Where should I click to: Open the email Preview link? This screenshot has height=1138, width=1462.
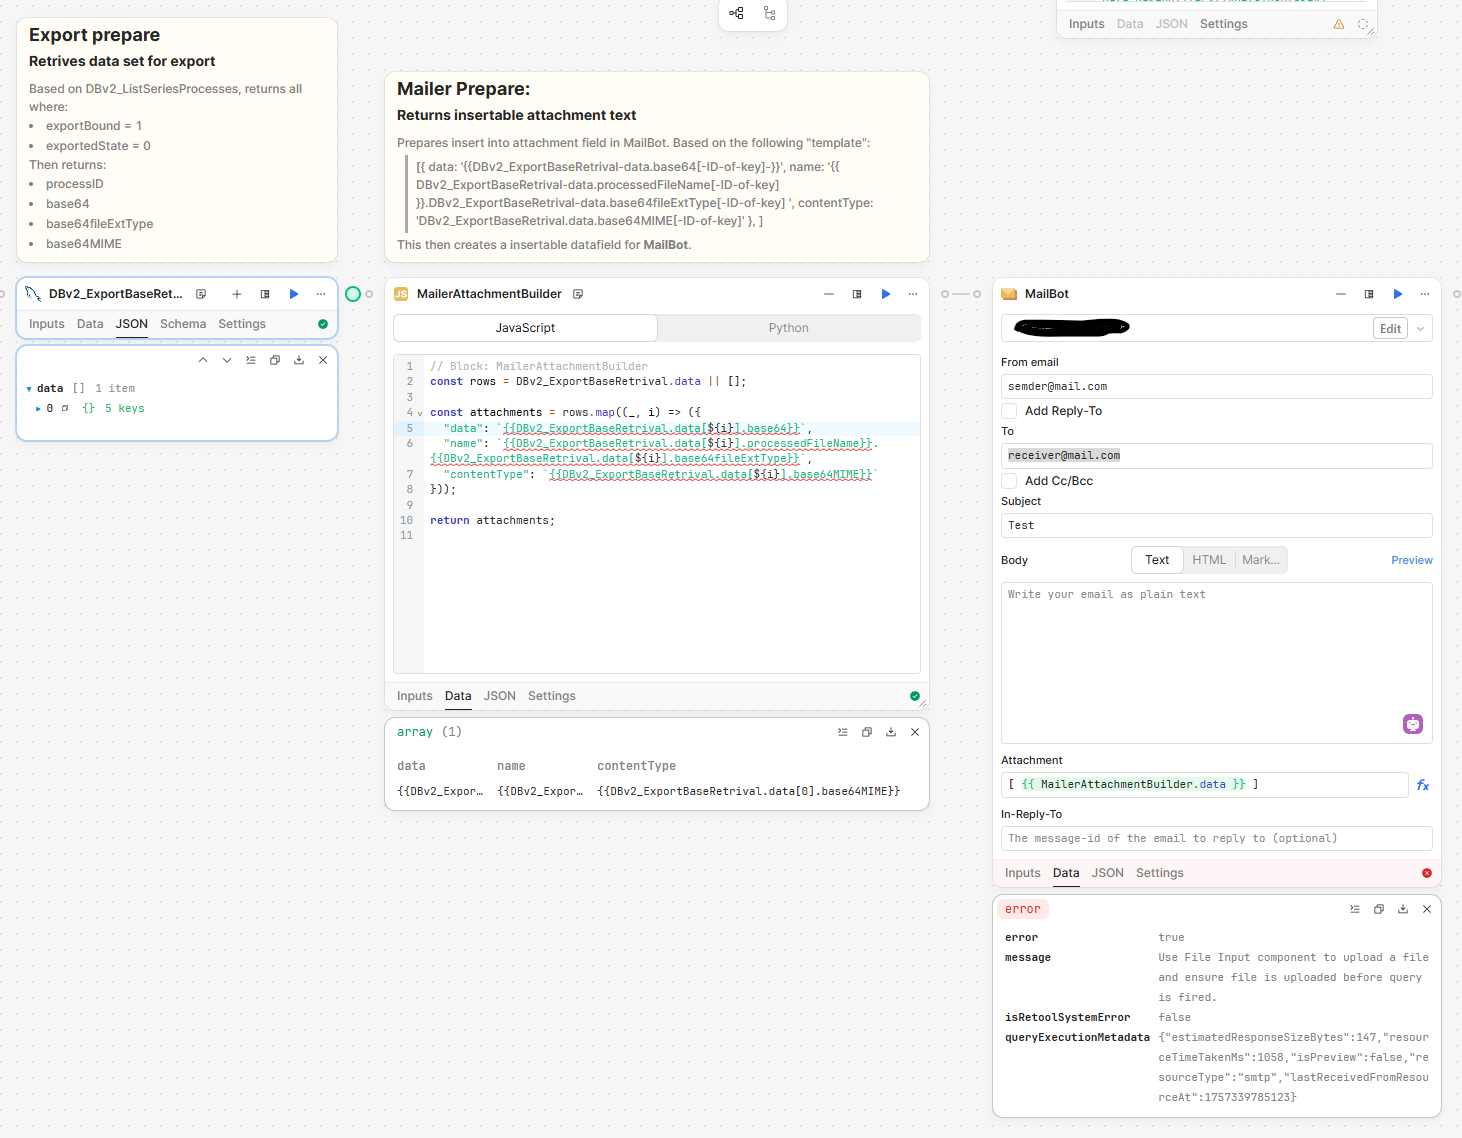[1411, 560]
